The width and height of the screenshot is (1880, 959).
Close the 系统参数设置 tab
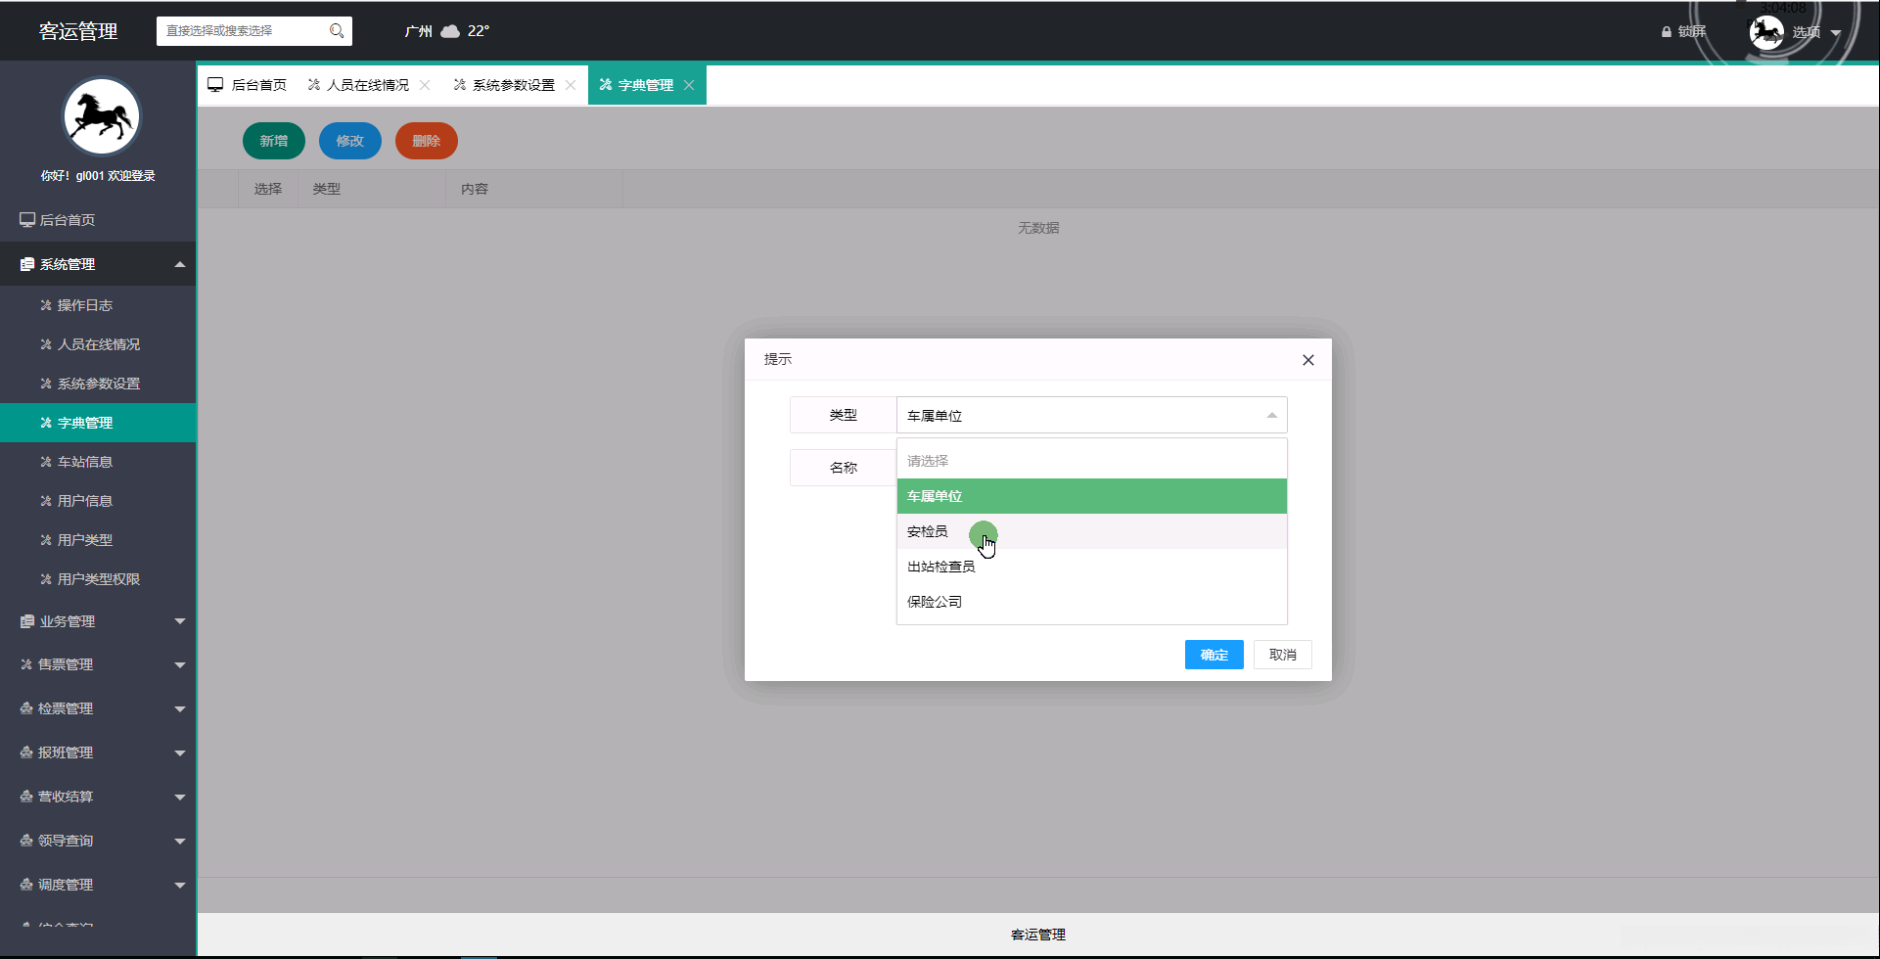coord(570,85)
